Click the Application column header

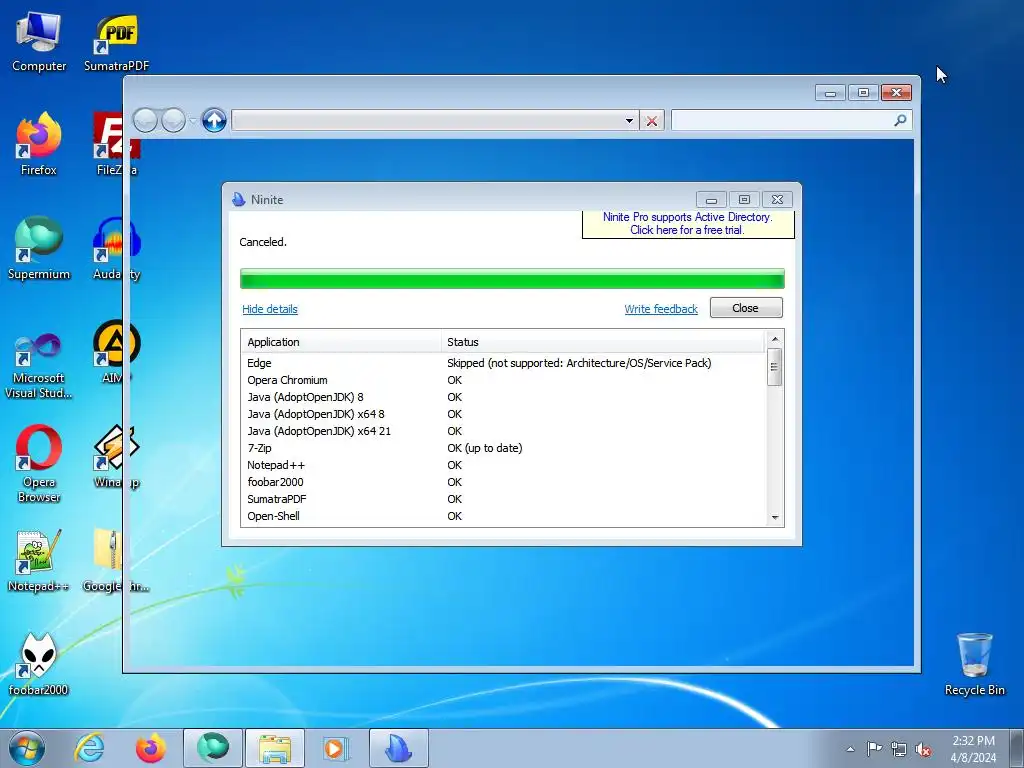341,342
